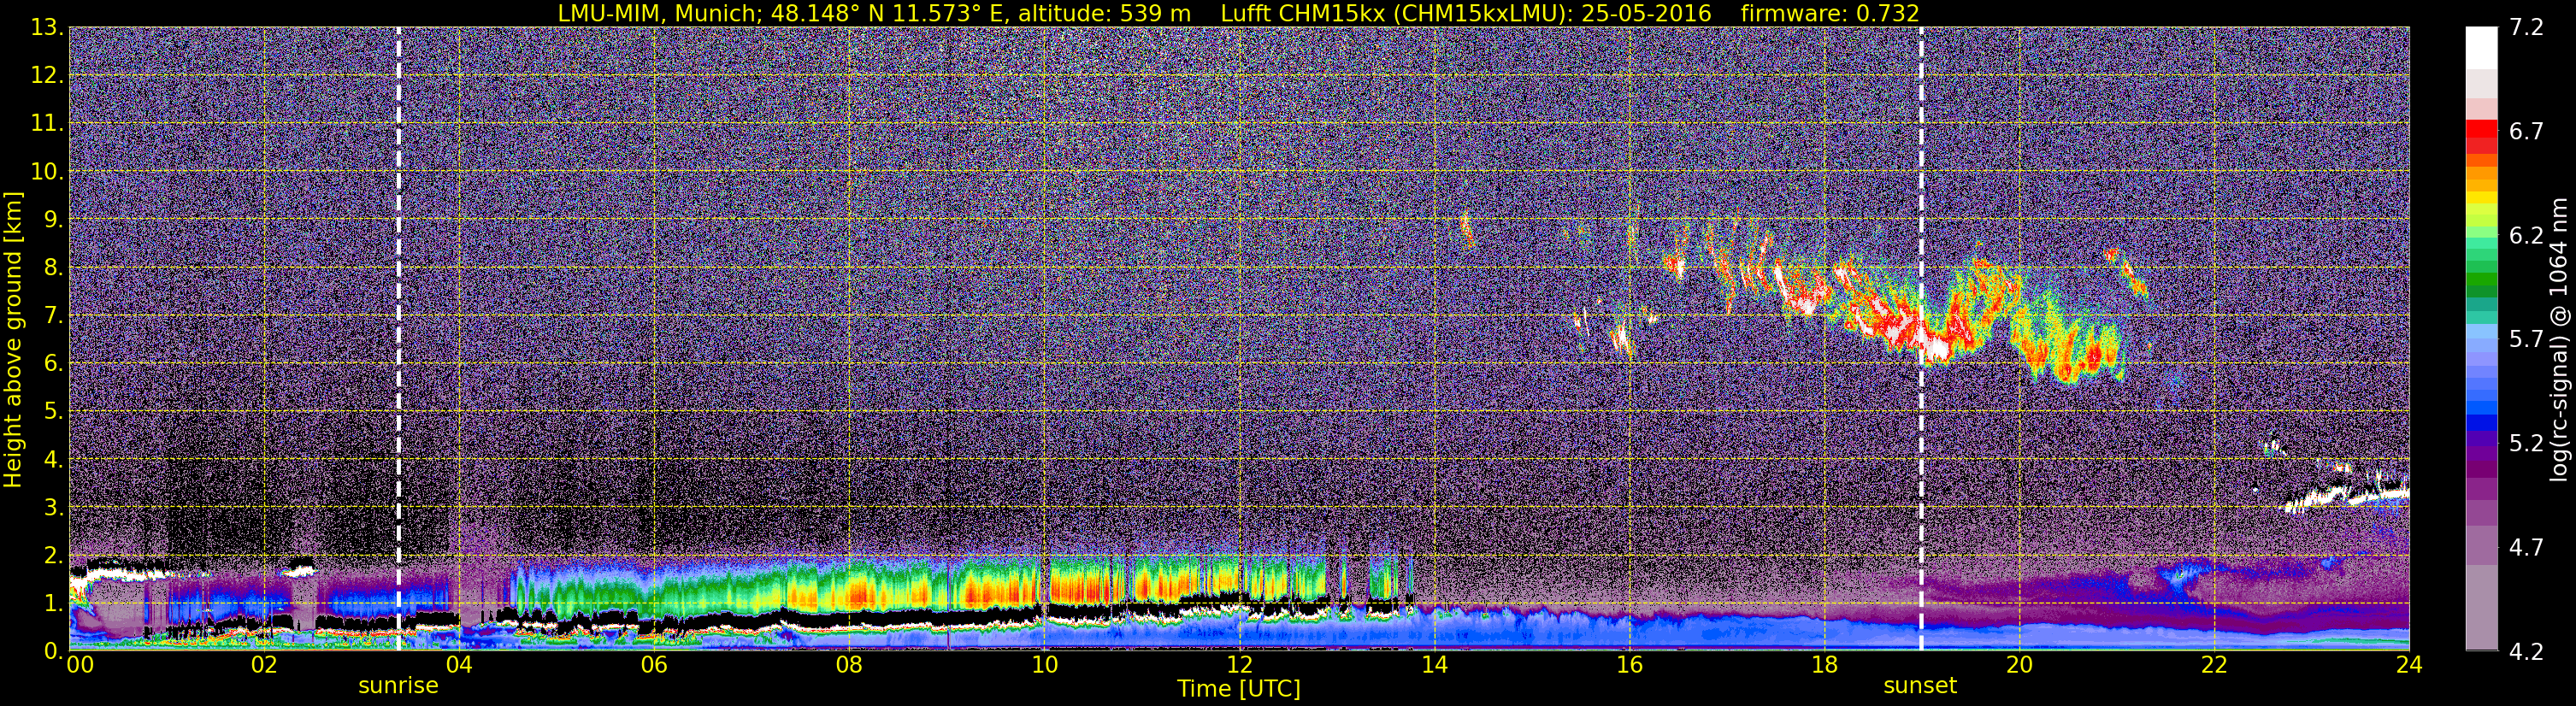Viewport: 2576px width, 706px height.
Task: Click the height axis tick label 12
Action: coord(46,75)
